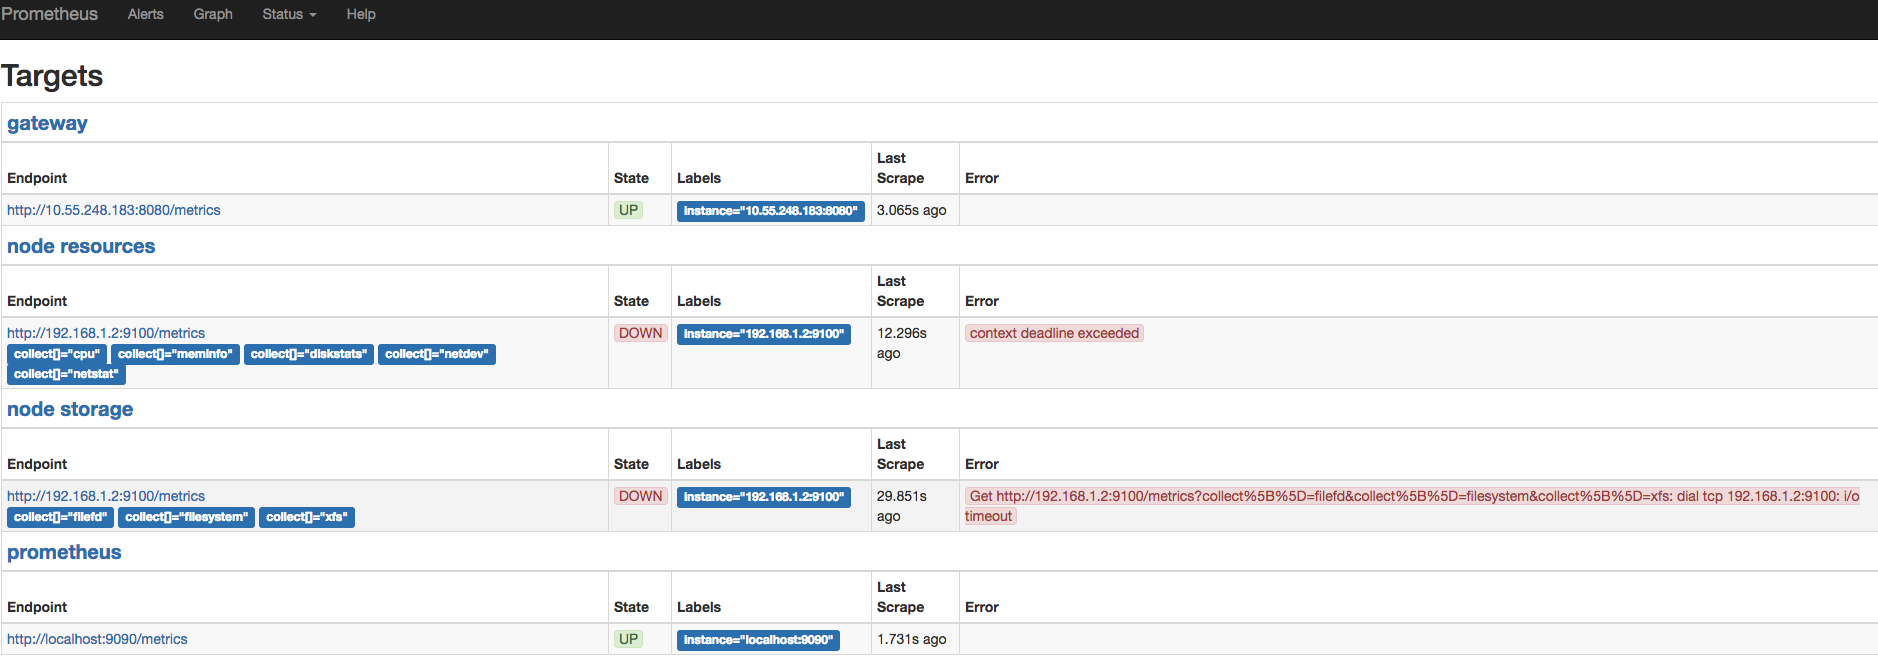Open endpoint http://10.55.248.183:8080/metrics

click(x=114, y=210)
